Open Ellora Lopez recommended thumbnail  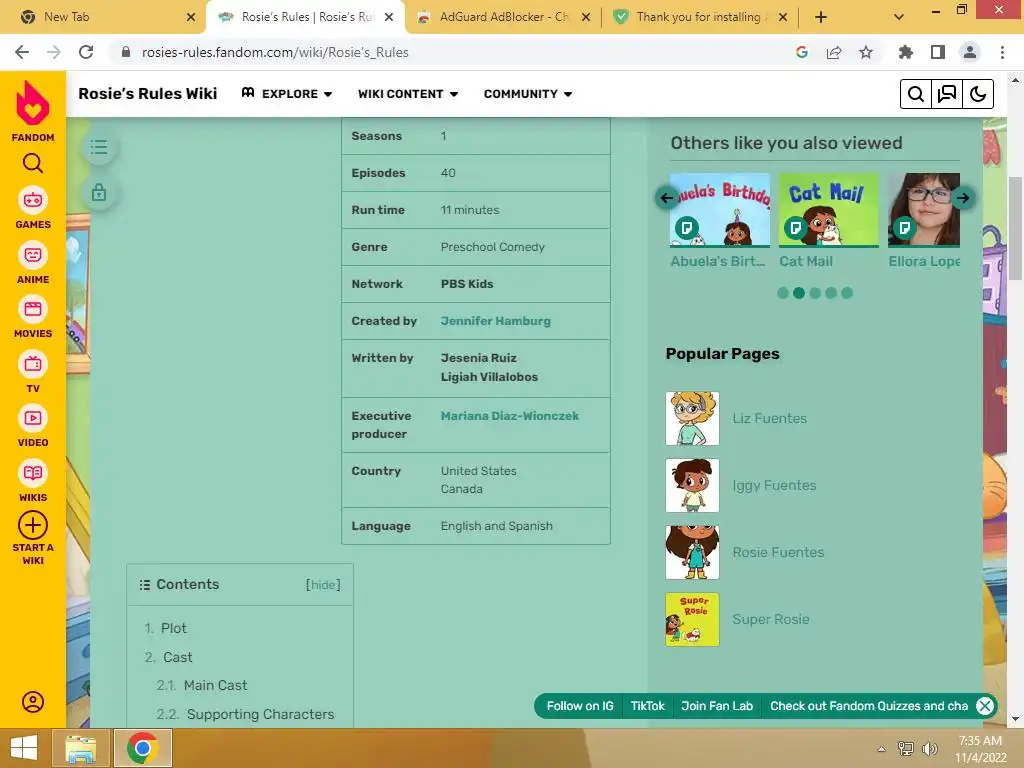click(x=924, y=210)
